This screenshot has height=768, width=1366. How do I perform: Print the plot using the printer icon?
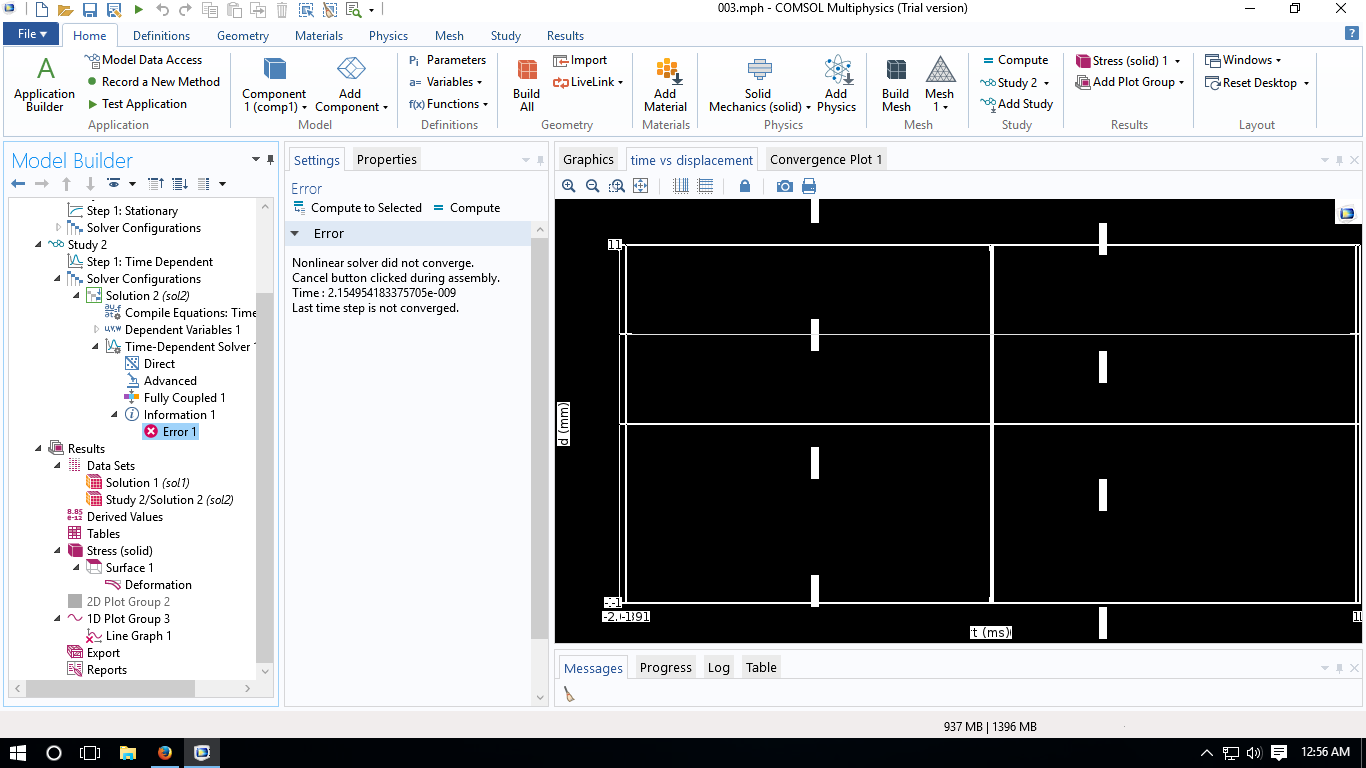click(809, 186)
